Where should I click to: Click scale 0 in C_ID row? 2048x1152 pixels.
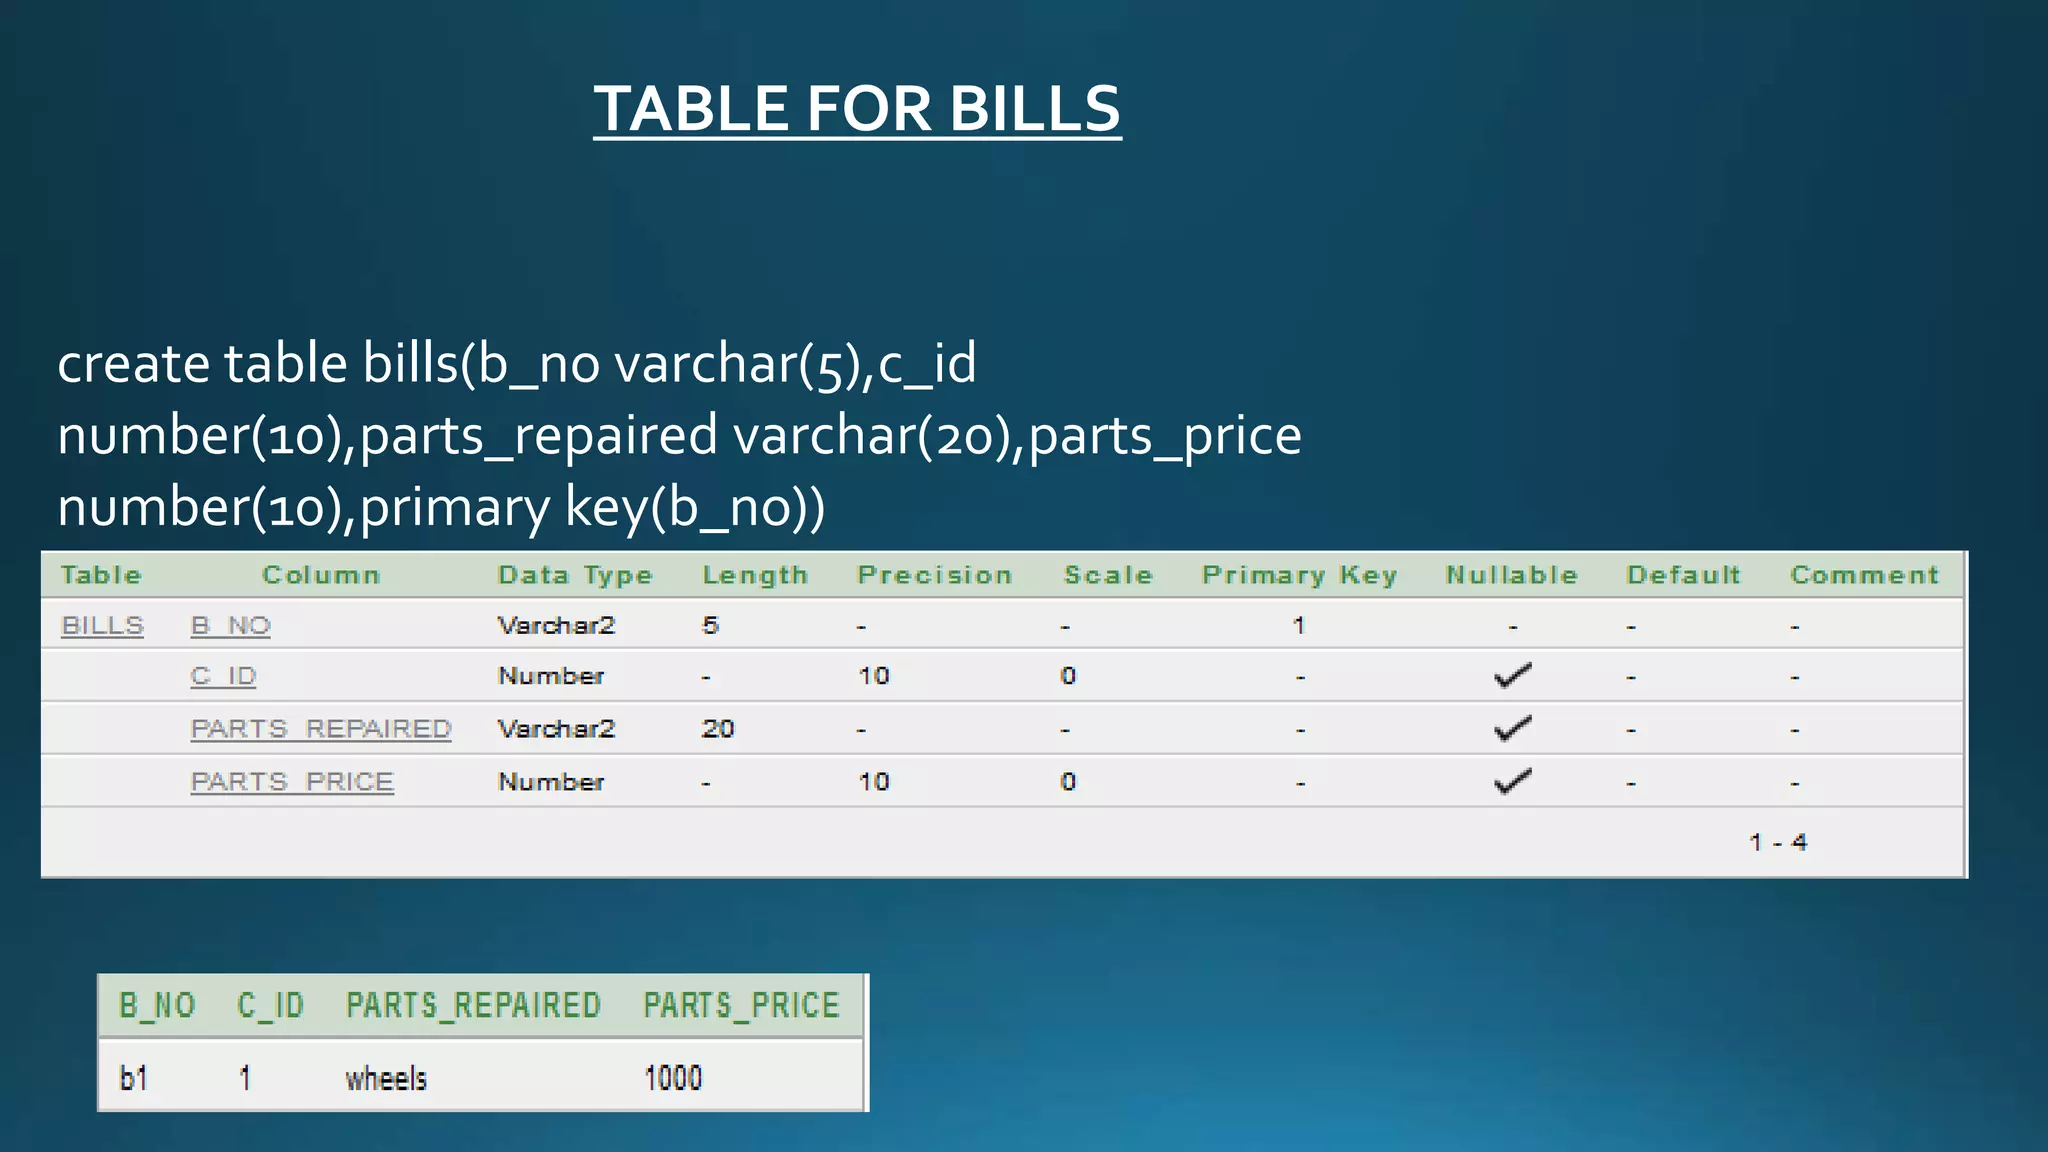pyautogui.click(x=1068, y=677)
